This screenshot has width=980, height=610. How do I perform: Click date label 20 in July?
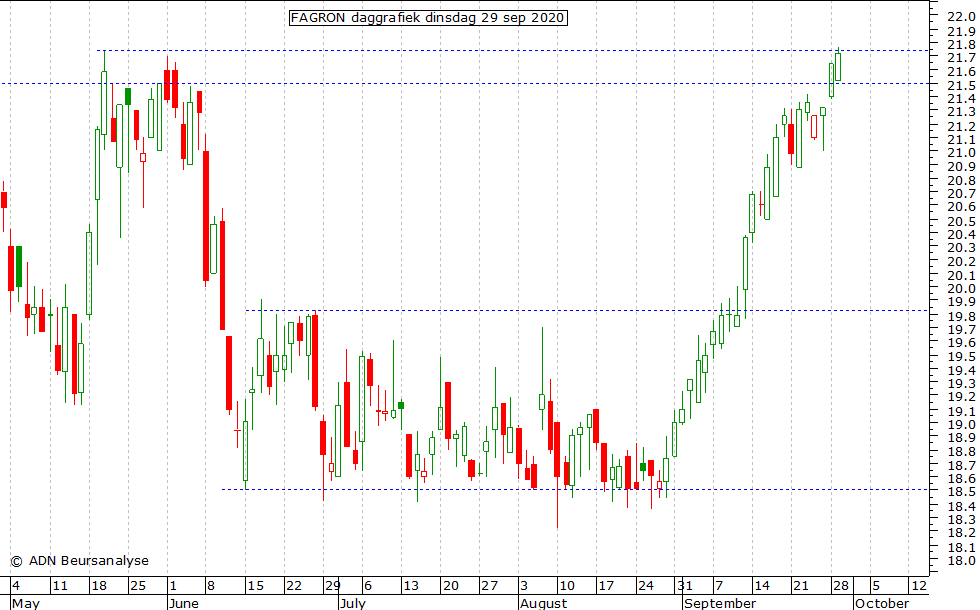tap(450, 586)
